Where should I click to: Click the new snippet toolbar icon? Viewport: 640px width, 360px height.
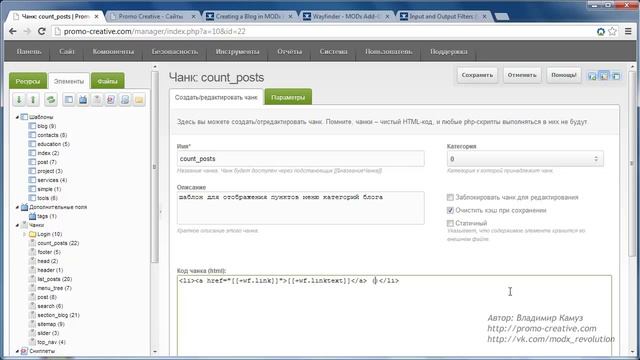coord(111,99)
